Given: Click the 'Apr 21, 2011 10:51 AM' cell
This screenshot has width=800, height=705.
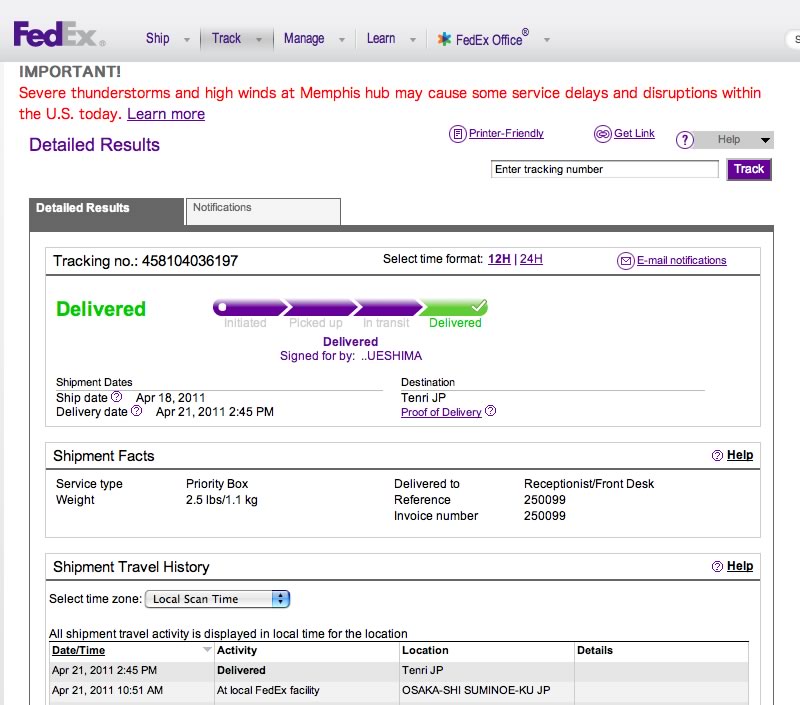Looking at the screenshot, I should pos(107,690).
